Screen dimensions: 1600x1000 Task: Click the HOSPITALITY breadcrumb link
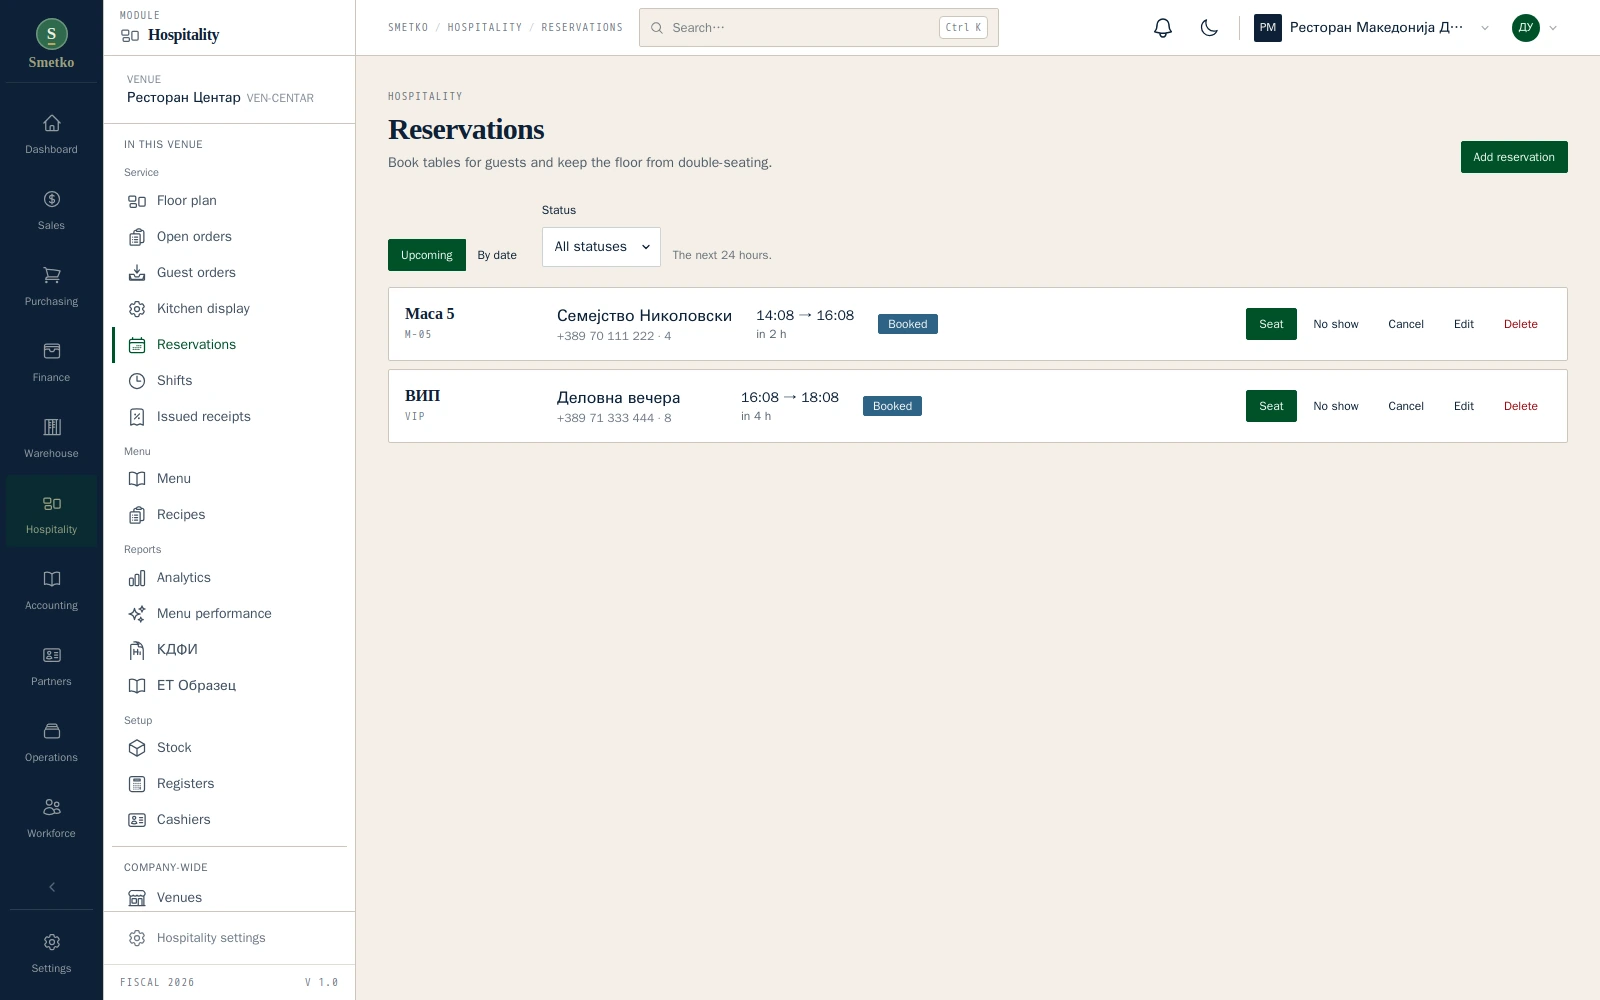(x=485, y=28)
